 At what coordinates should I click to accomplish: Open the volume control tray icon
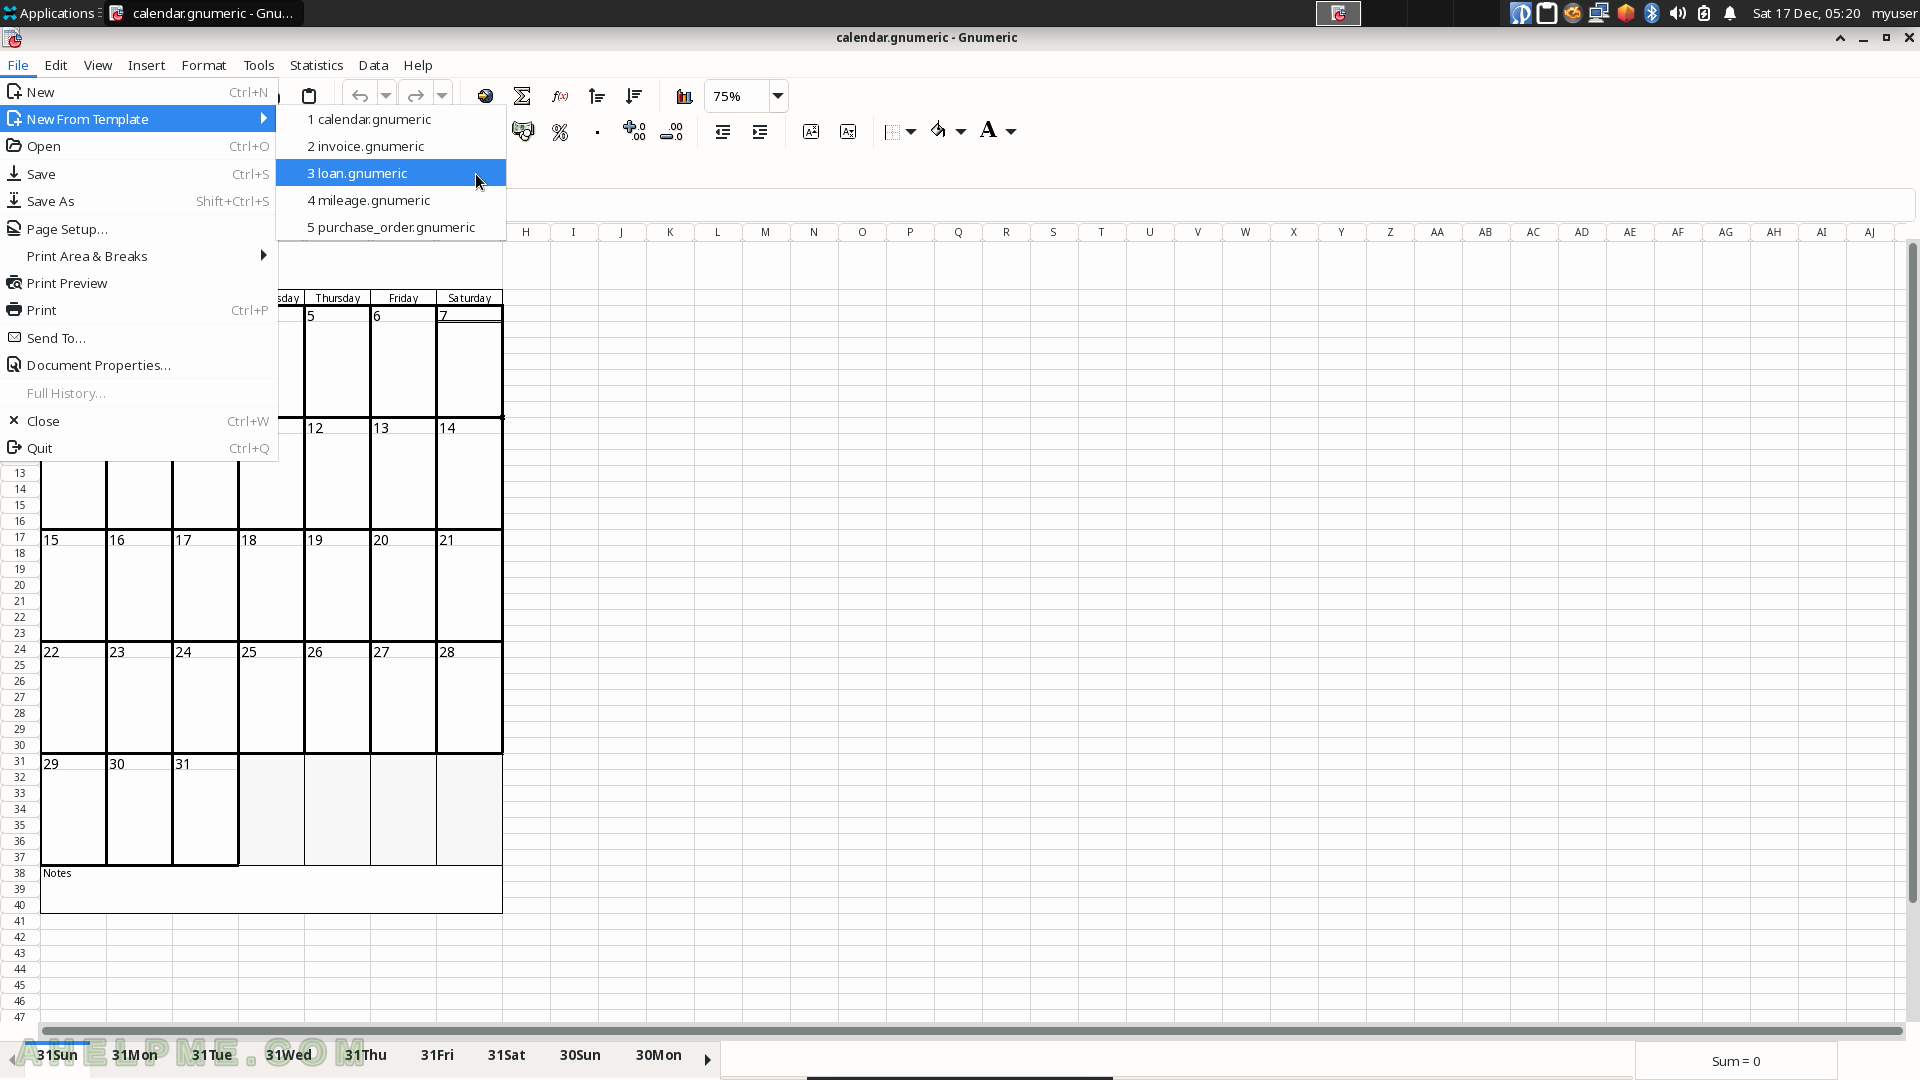point(1678,13)
